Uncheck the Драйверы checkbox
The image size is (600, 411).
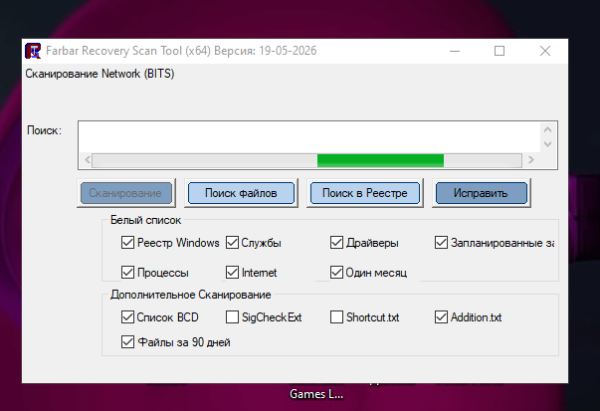(x=336, y=243)
